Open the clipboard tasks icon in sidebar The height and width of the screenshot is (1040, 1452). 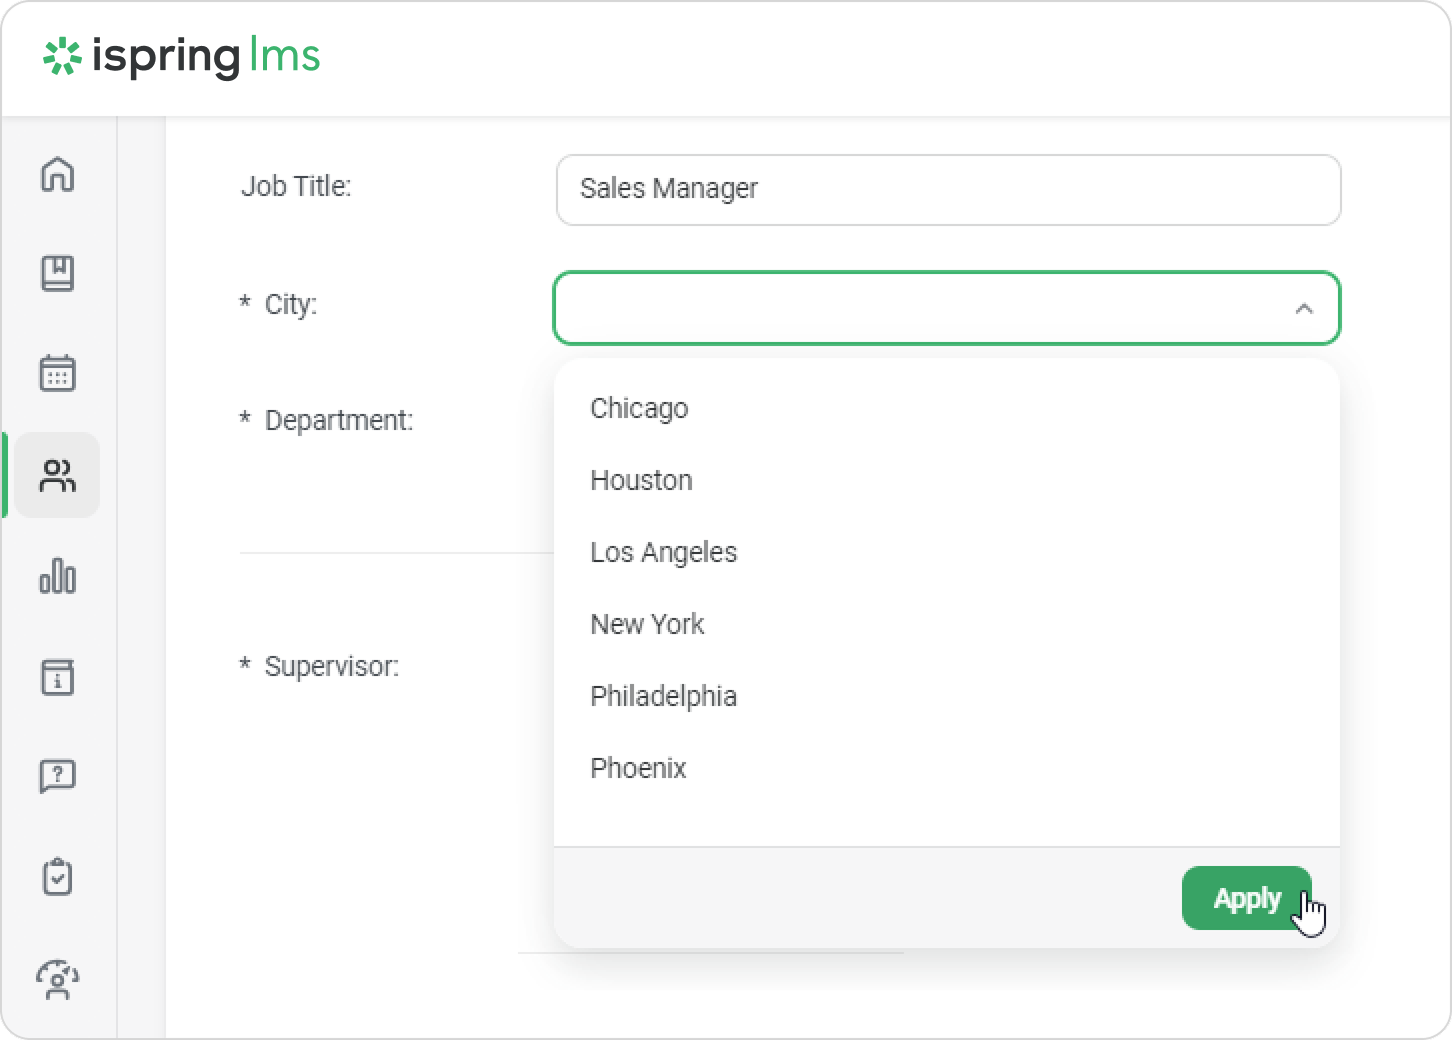[x=57, y=877]
